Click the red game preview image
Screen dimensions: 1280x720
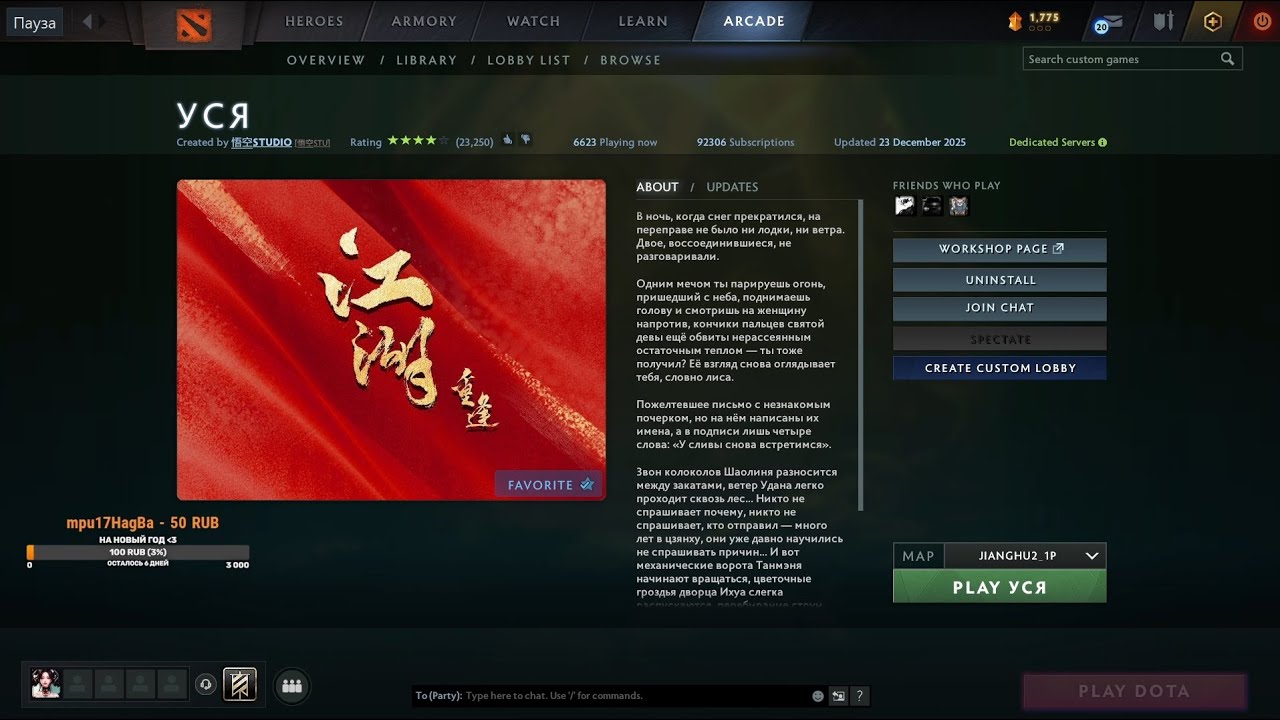pyautogui.click(x=391, y=340)
